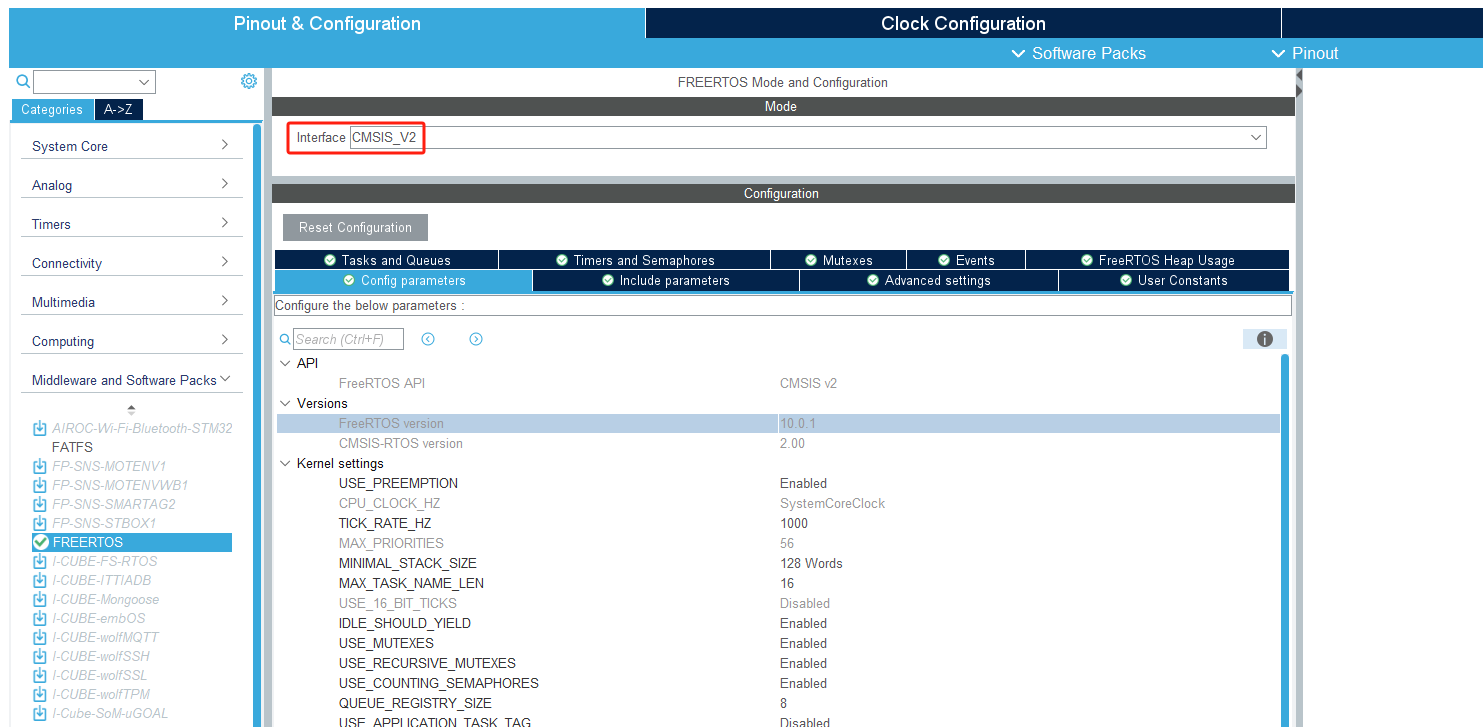Open the Interface CMSIS_V2 dropdown
Image resolution: width=1483 pixels, height=727 pixels.
point(808,137)
